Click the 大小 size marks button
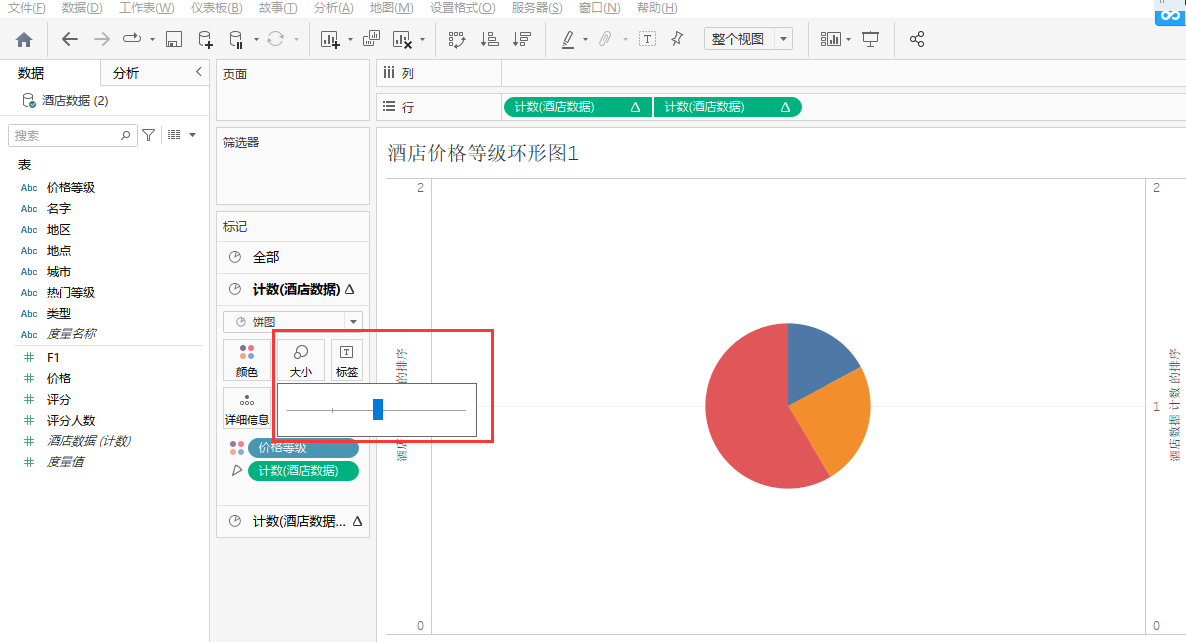Viewport: 1186px width, 642px height. 300,360
